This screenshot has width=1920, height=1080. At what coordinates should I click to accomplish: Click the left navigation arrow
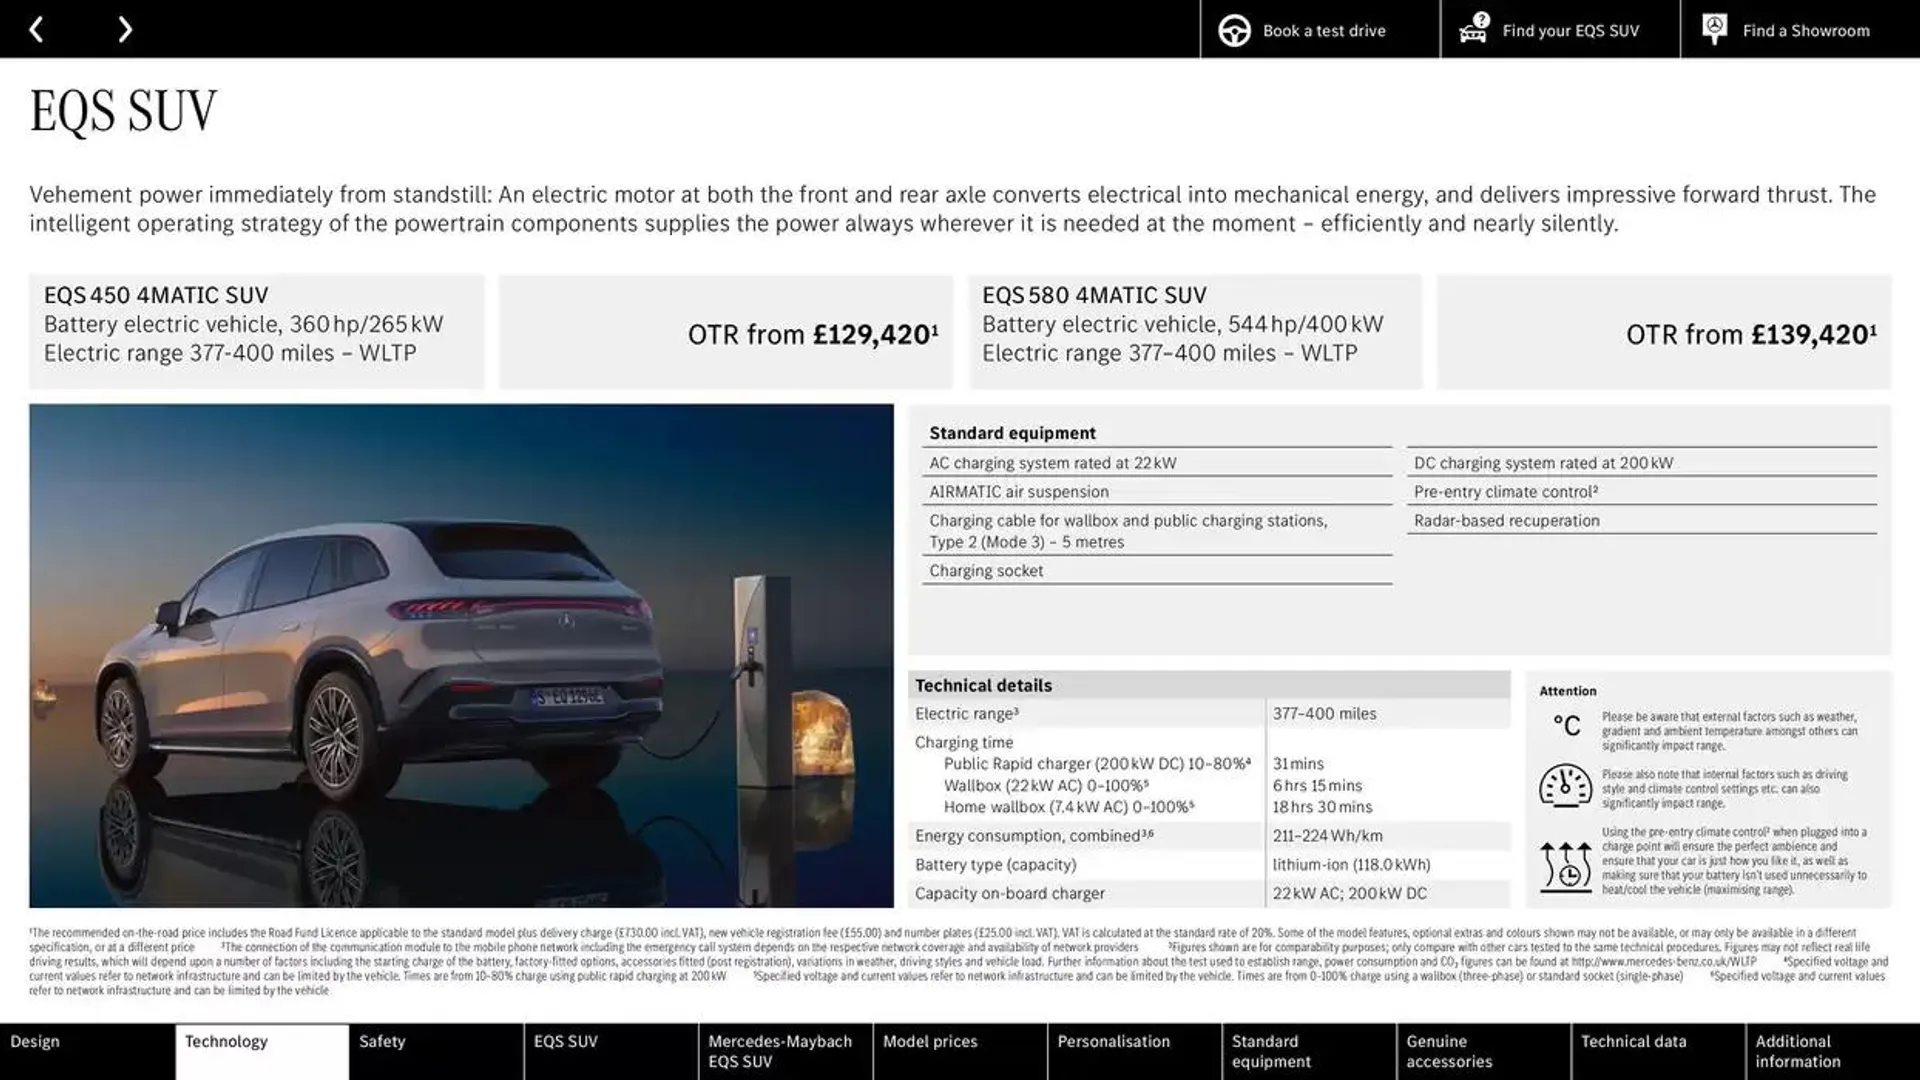[36, 28]
